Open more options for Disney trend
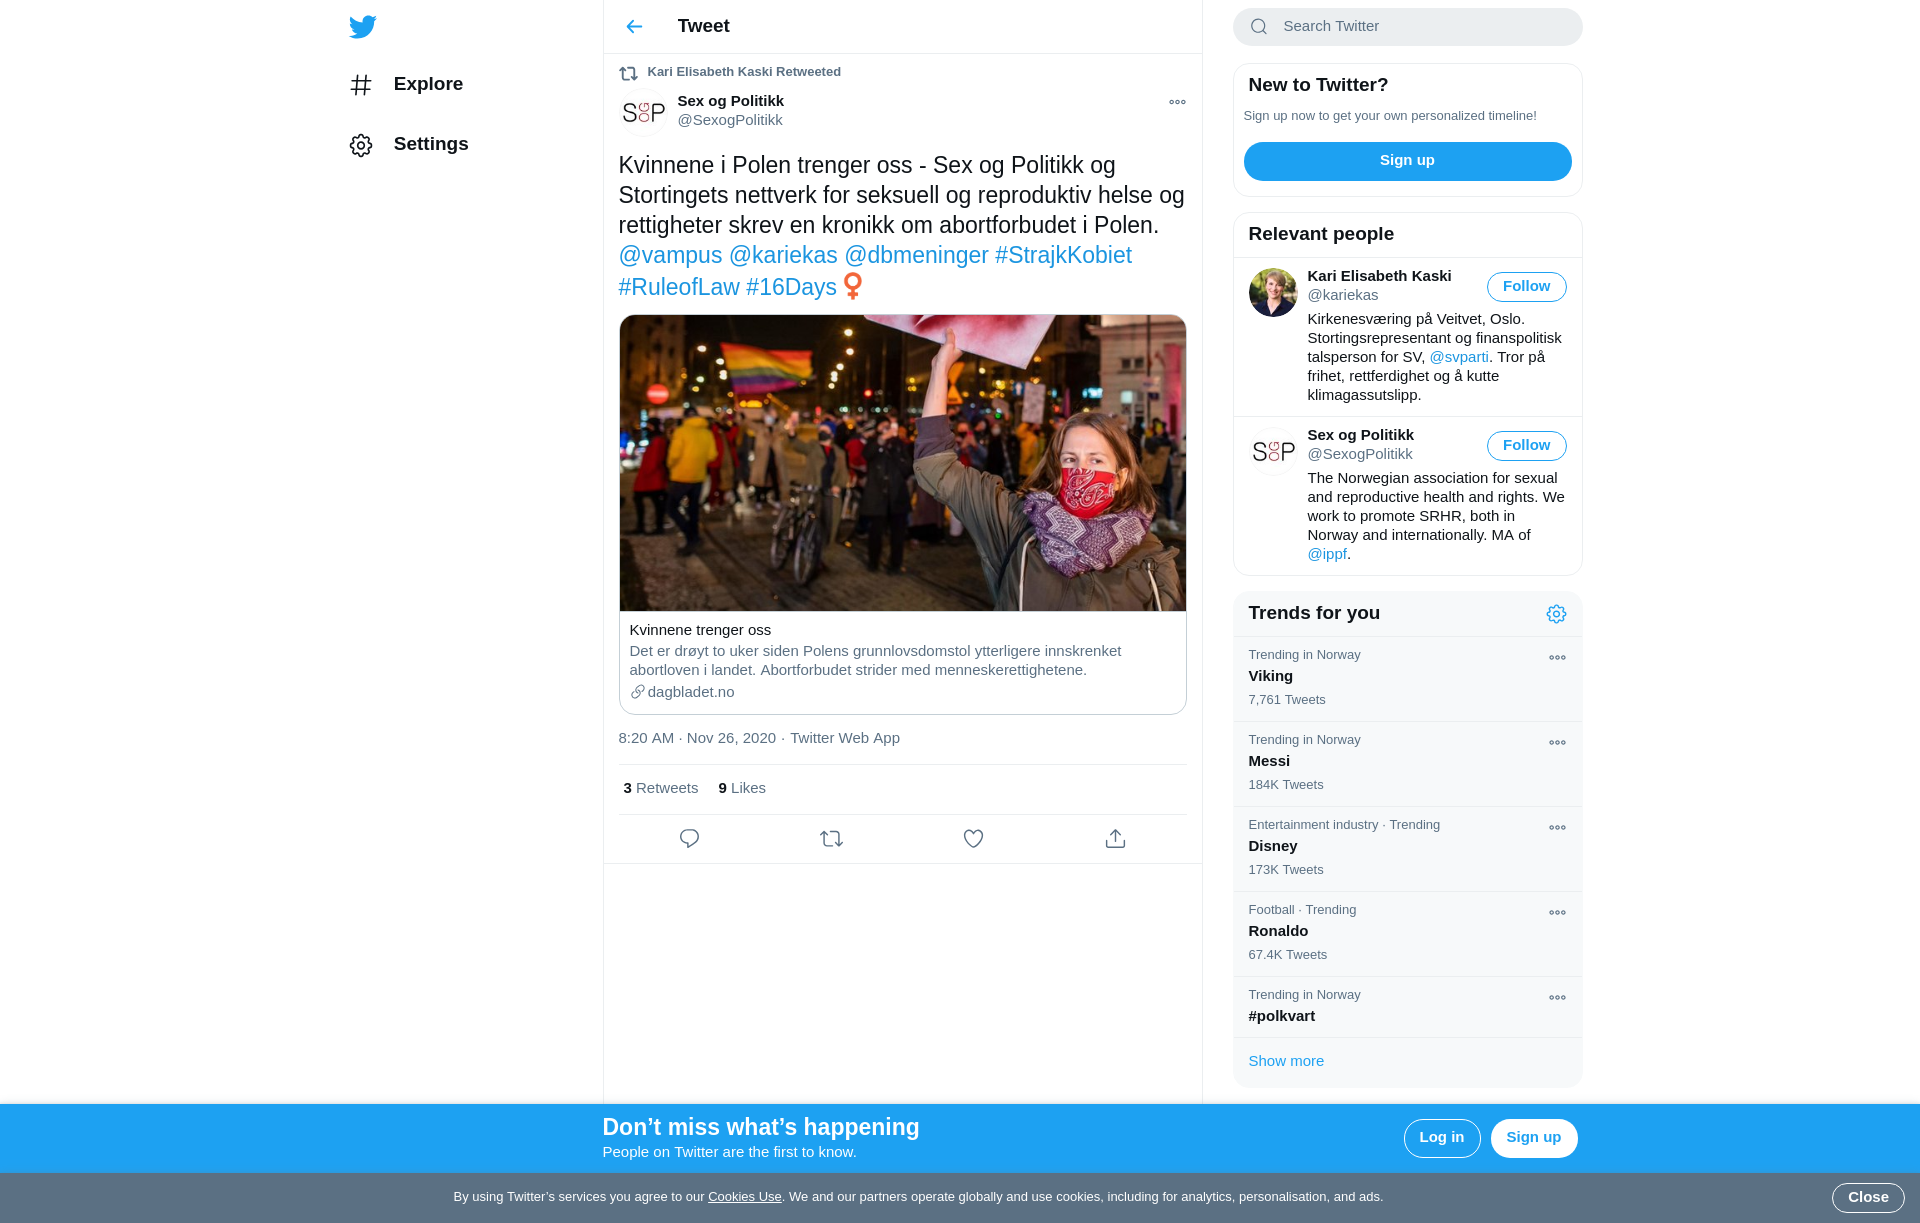1920x1223 pixels. (1557, 828)
